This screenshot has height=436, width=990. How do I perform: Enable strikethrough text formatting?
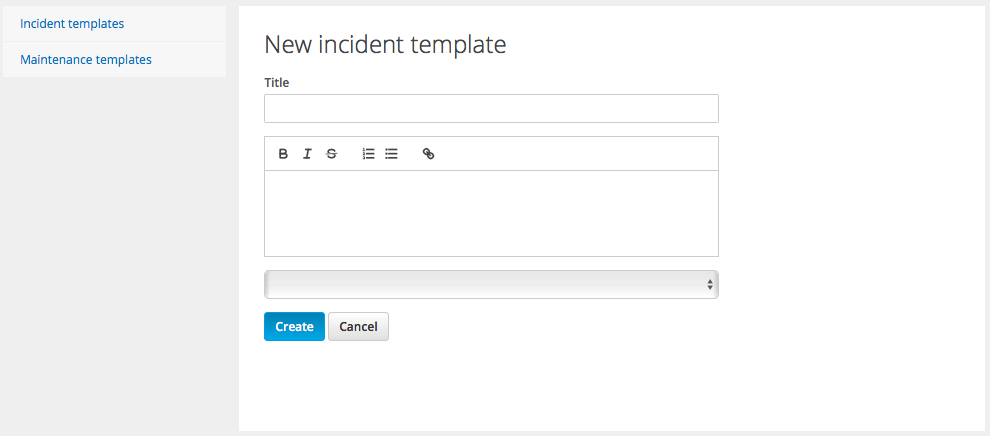pyautogui.click(x=331, y=153)
